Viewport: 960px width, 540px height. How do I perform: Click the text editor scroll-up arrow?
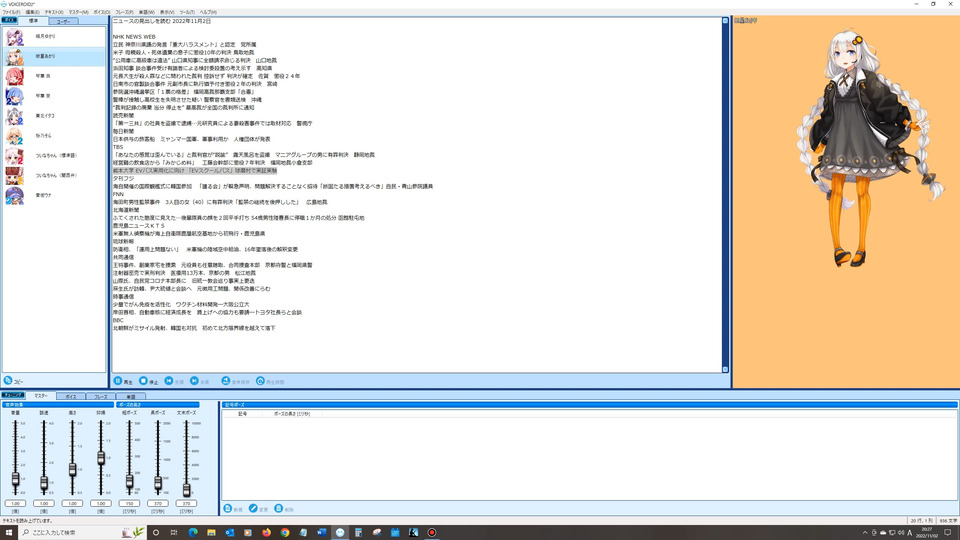coord(726,21)
